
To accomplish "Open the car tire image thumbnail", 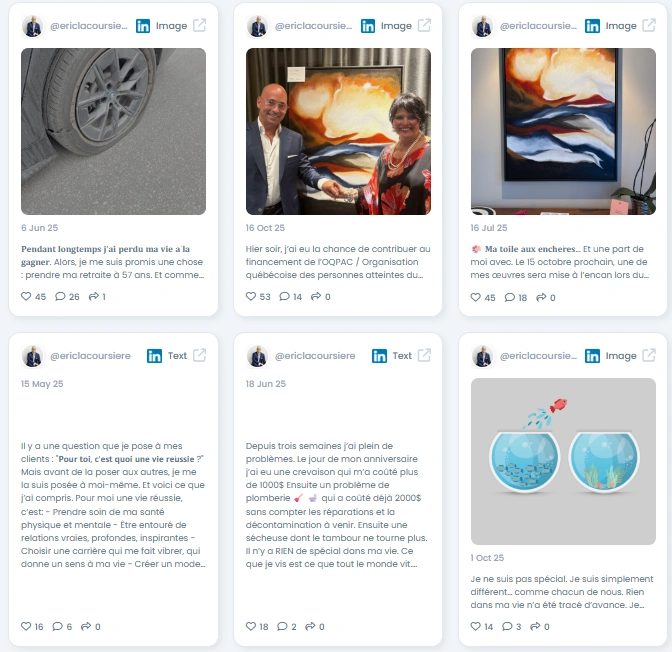I will [x=114, y=131].
